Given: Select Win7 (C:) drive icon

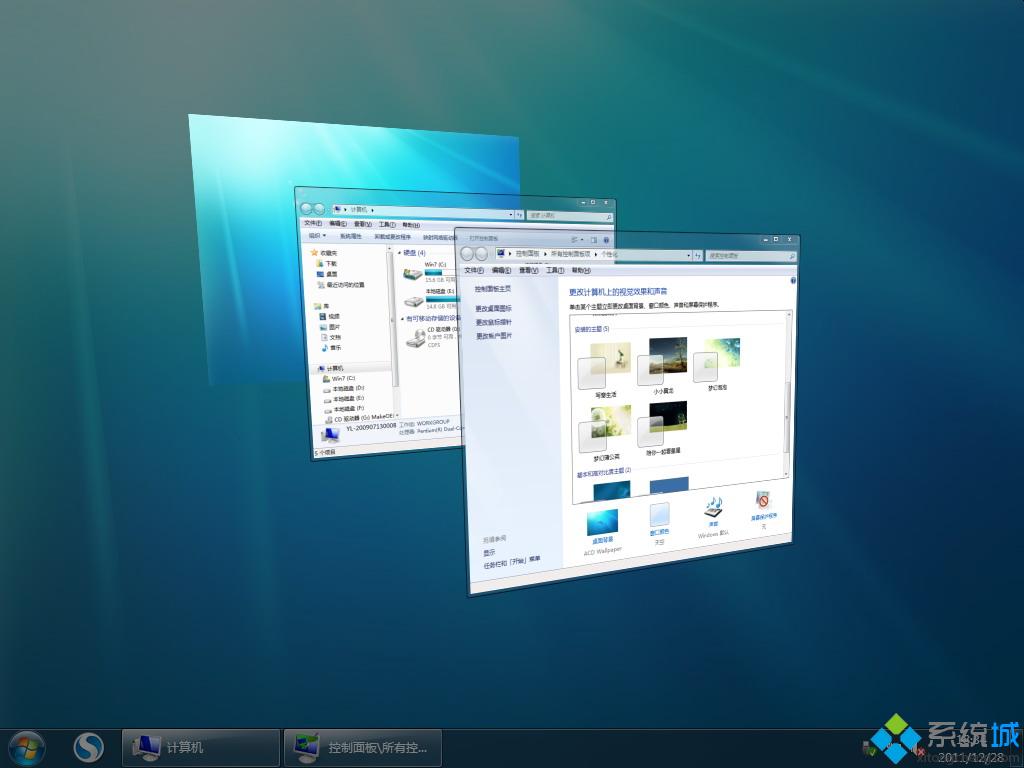Looking at the screenshot, I should [x=413, y=274].
